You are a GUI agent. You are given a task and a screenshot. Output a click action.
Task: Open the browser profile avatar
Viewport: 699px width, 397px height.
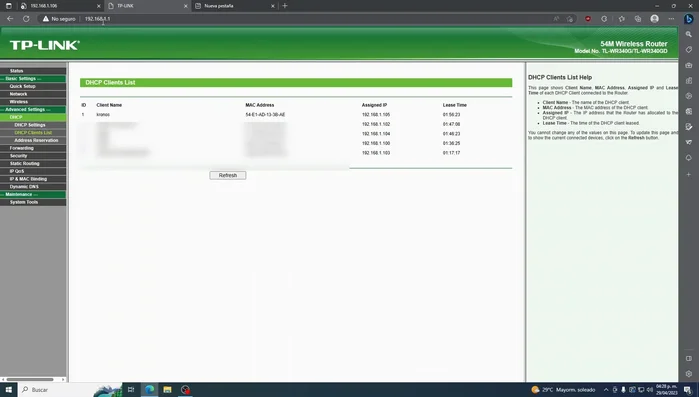654,19
